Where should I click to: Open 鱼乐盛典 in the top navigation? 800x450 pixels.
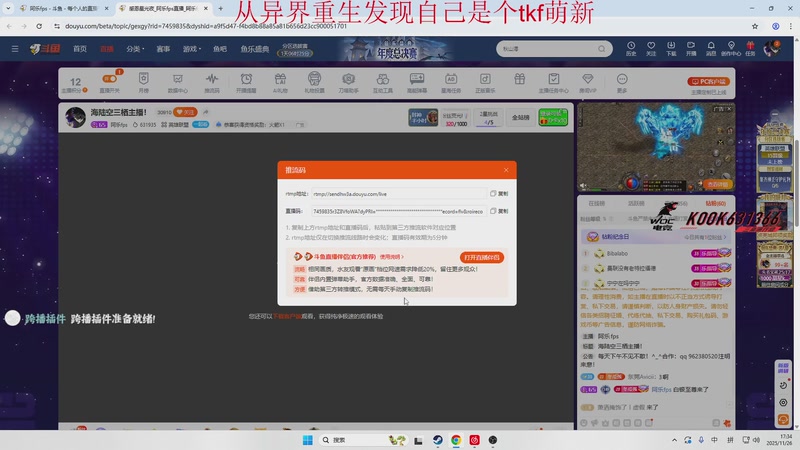255,49
